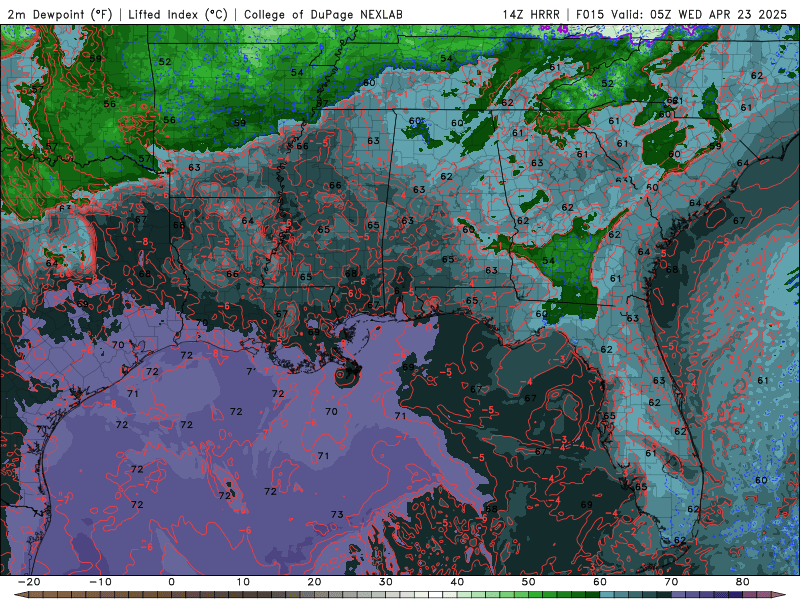Click the "14Z HRRR" model run label

coord(531,14)
